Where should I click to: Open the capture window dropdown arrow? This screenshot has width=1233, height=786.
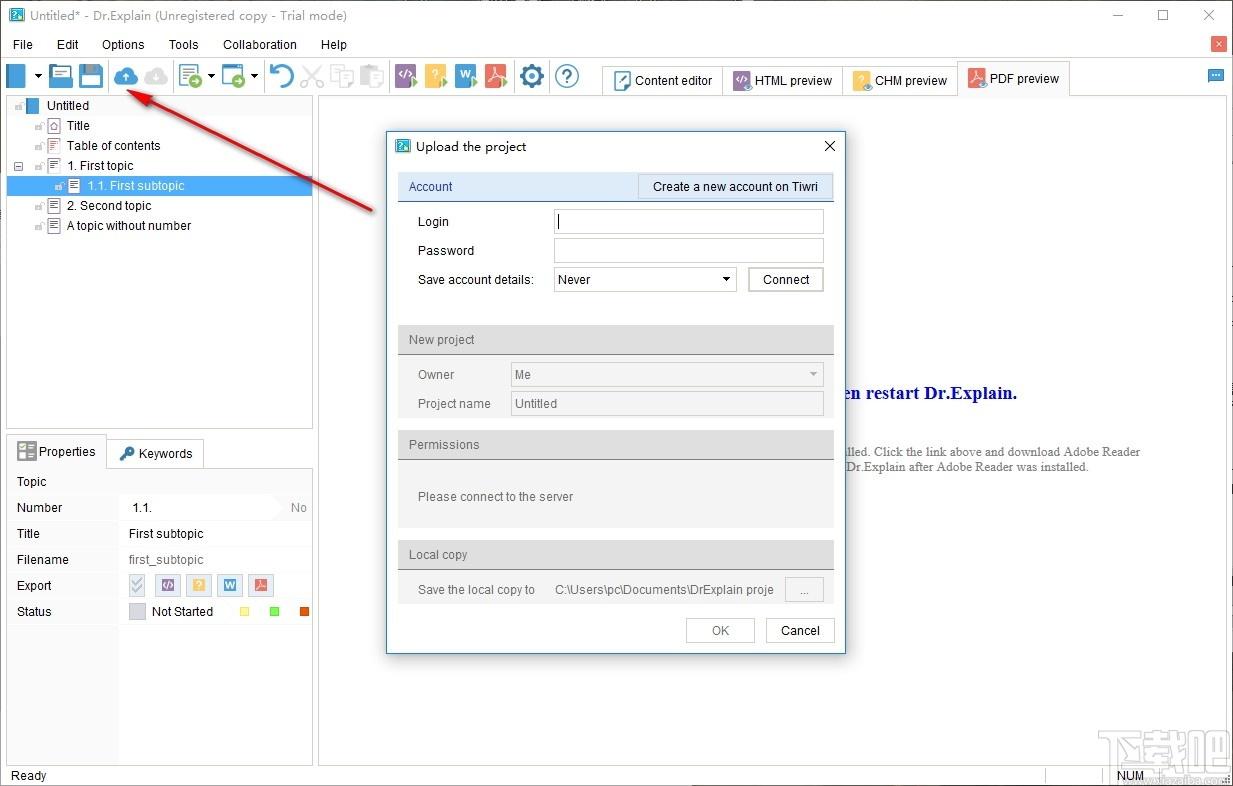click(254, 76)
